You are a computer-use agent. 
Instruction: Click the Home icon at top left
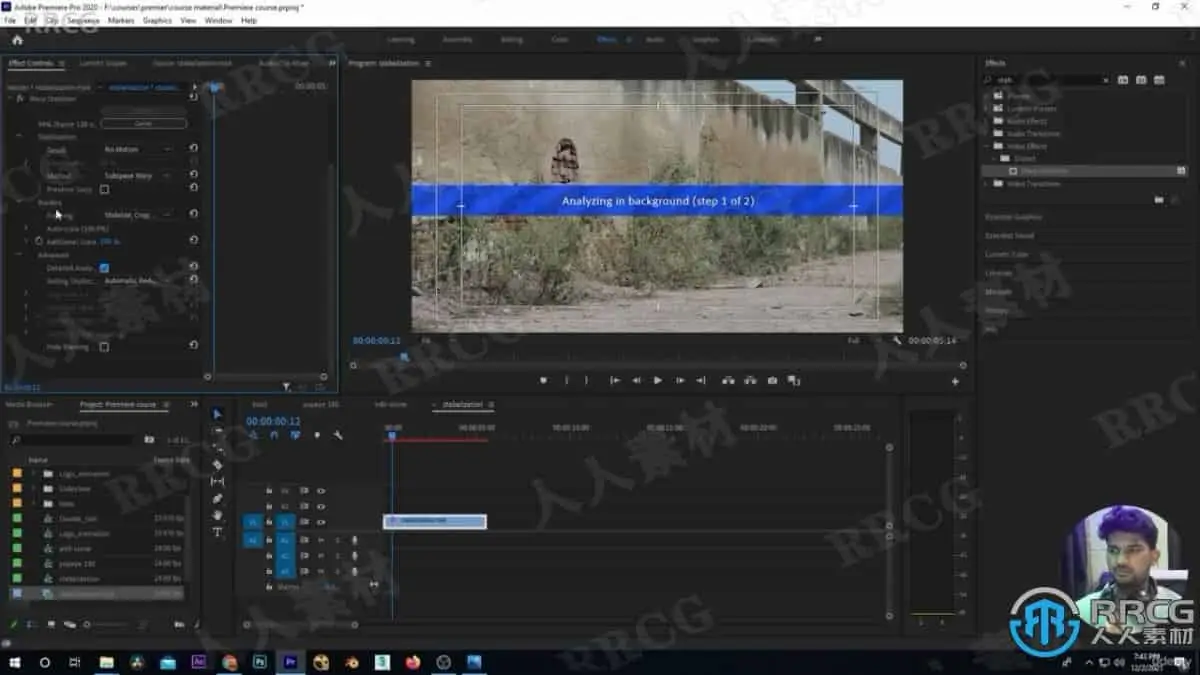[17, 40]
